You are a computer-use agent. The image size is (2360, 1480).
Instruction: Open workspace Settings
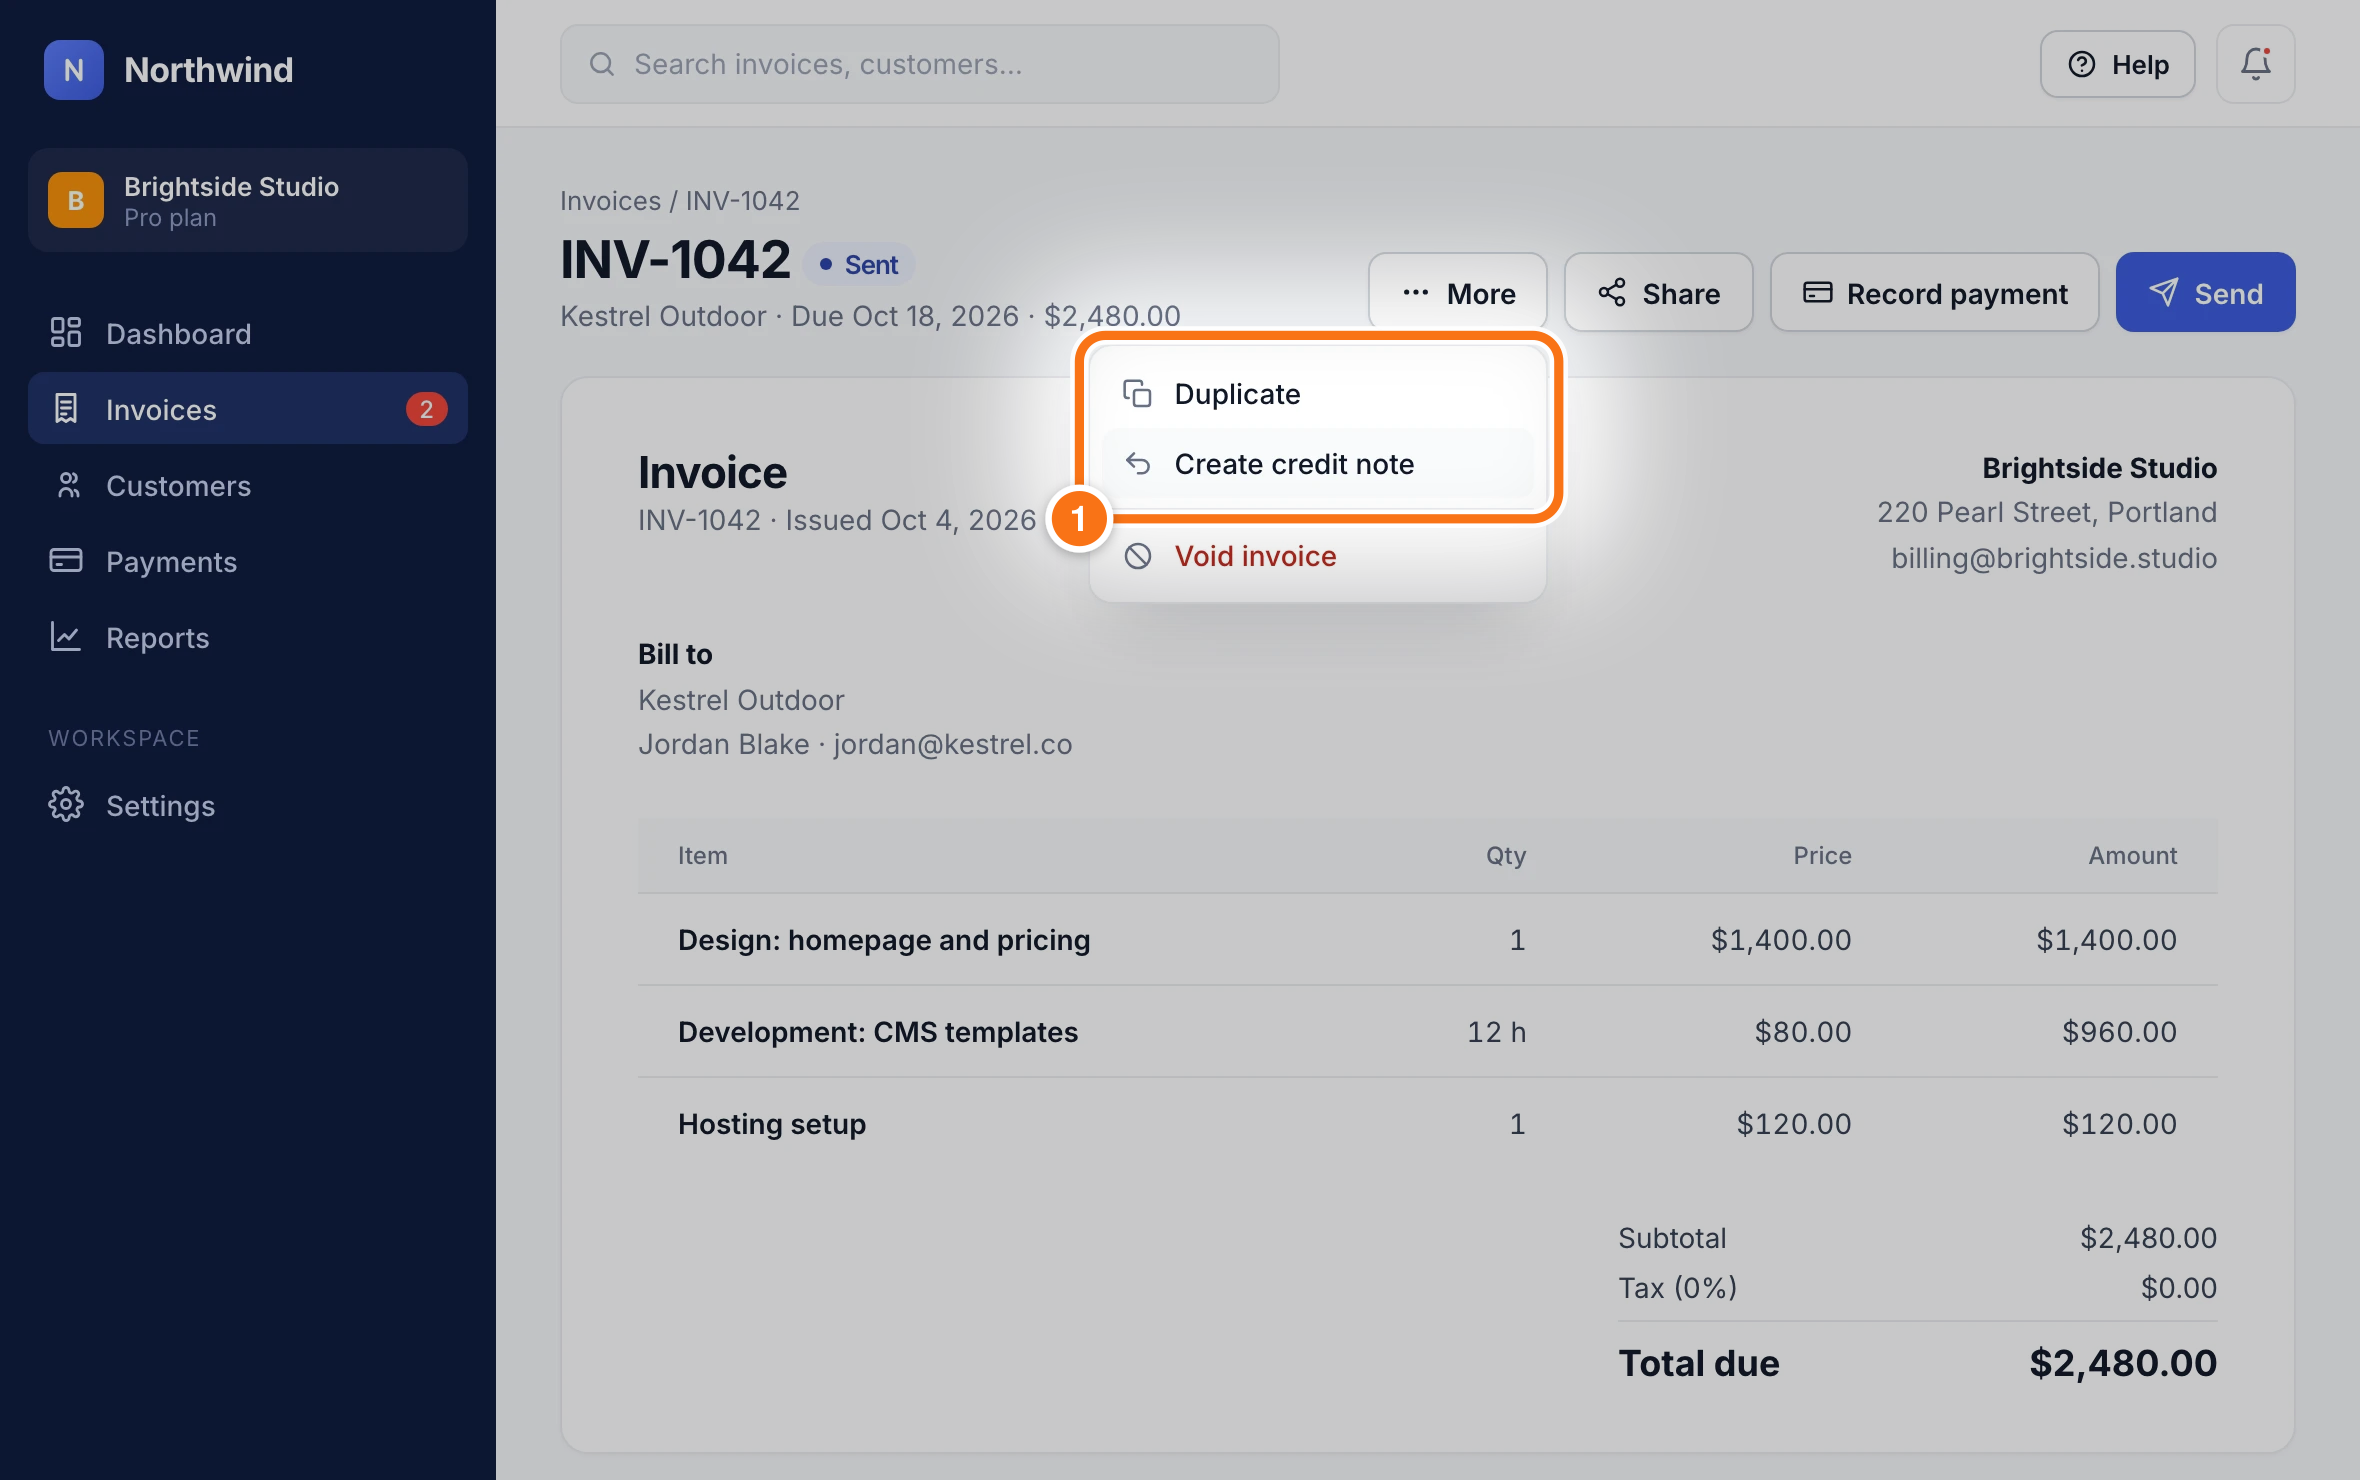(x=248, y=805)
